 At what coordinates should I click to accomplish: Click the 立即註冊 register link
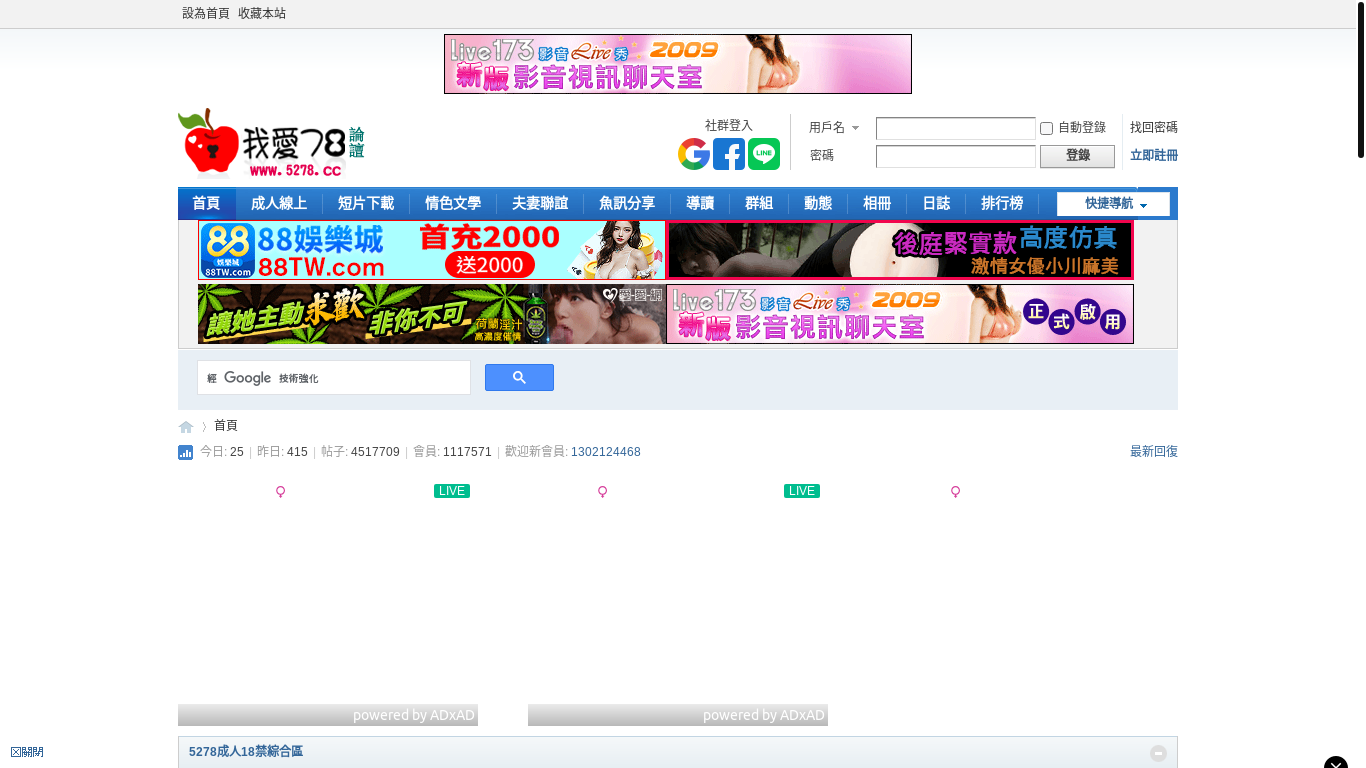pyautogui.click(x=1153, y=156)
